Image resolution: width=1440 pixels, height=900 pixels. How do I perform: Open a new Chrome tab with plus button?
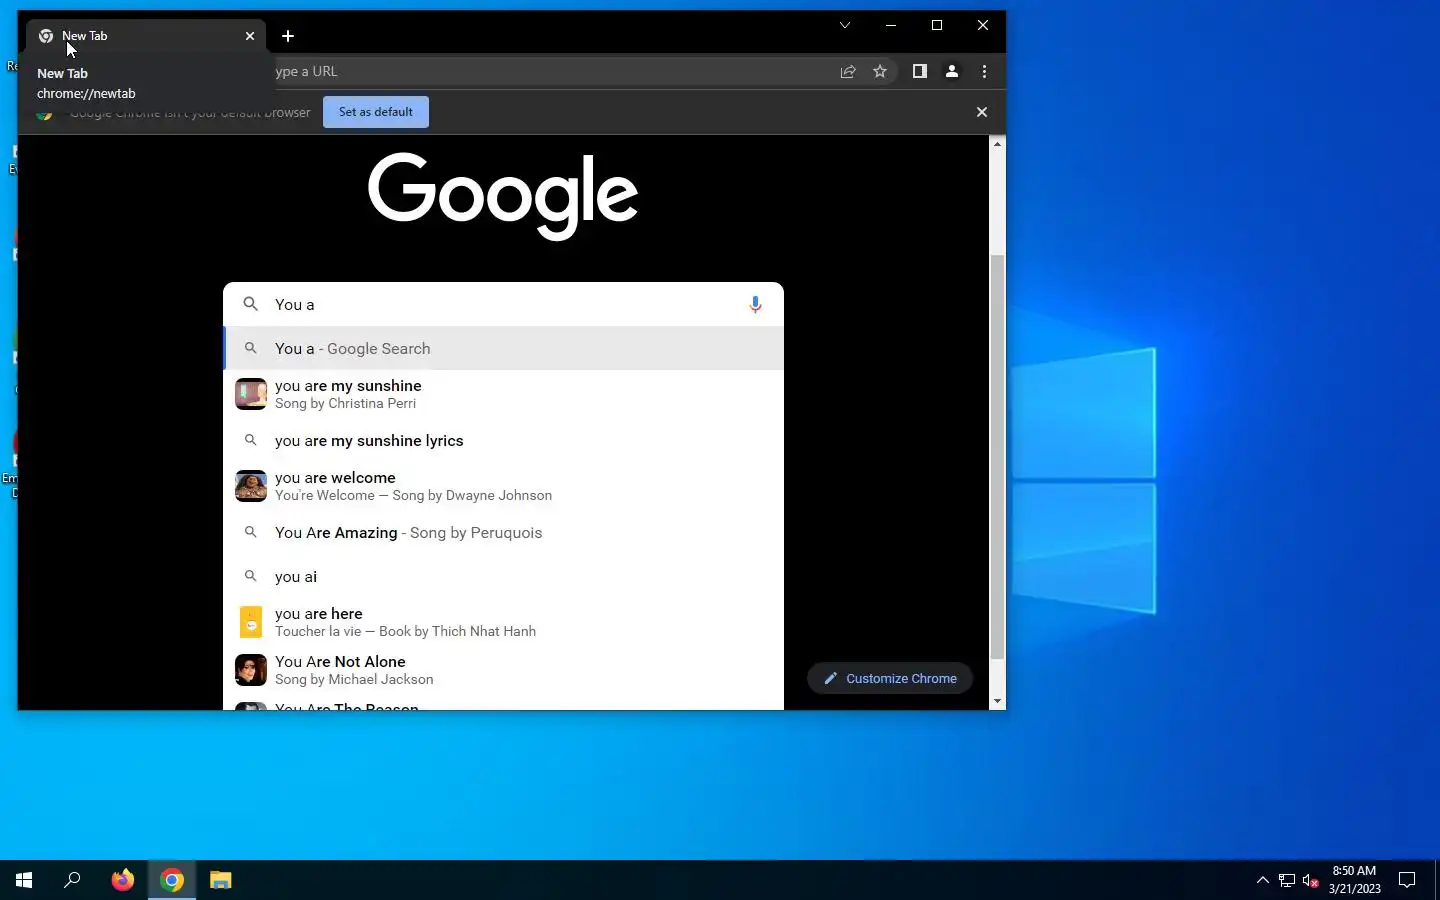tap(288, 36)
